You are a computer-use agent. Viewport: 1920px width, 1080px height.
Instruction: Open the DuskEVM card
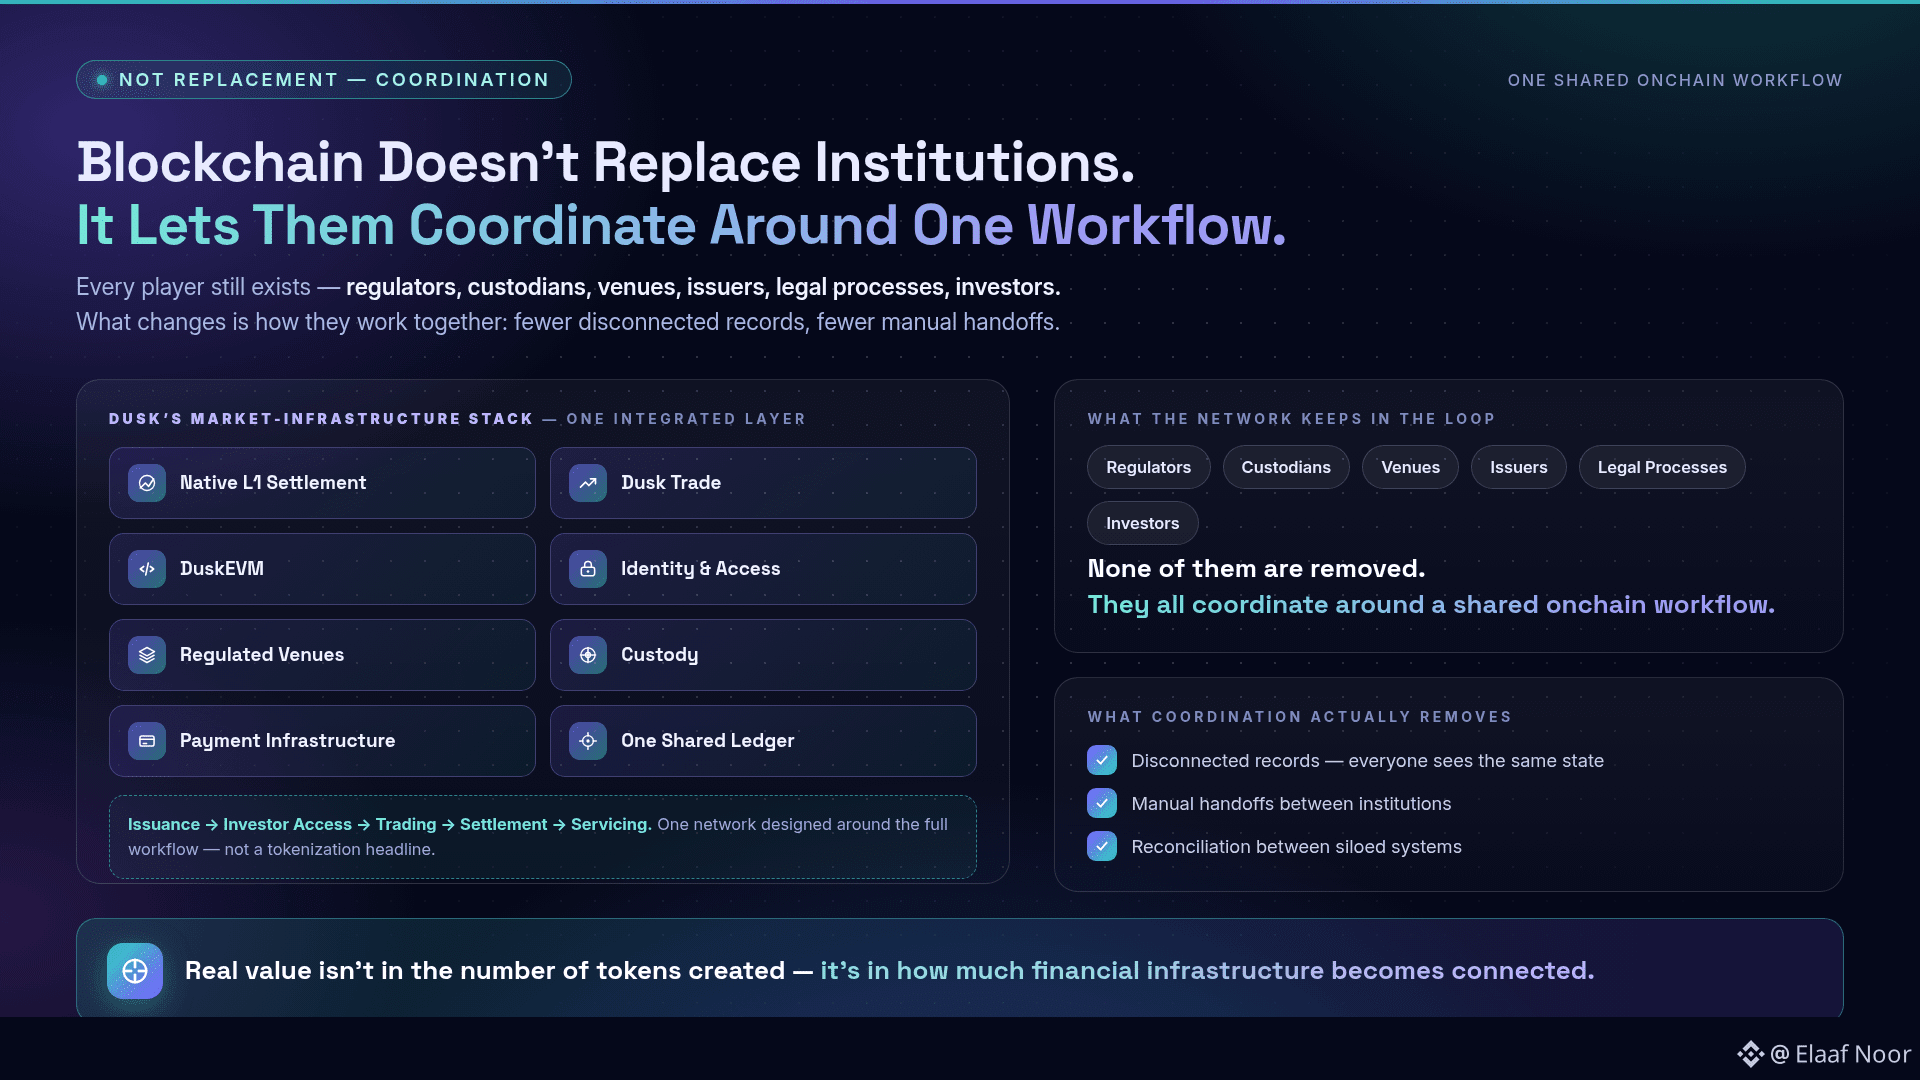[x=322, y=569]
